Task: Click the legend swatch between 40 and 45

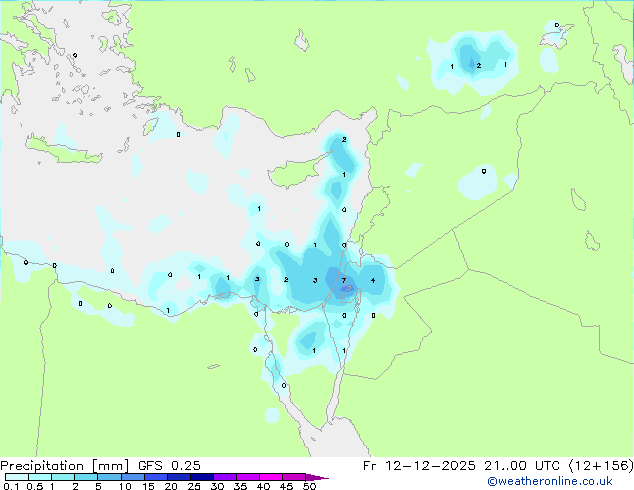Action: (271, 477)
